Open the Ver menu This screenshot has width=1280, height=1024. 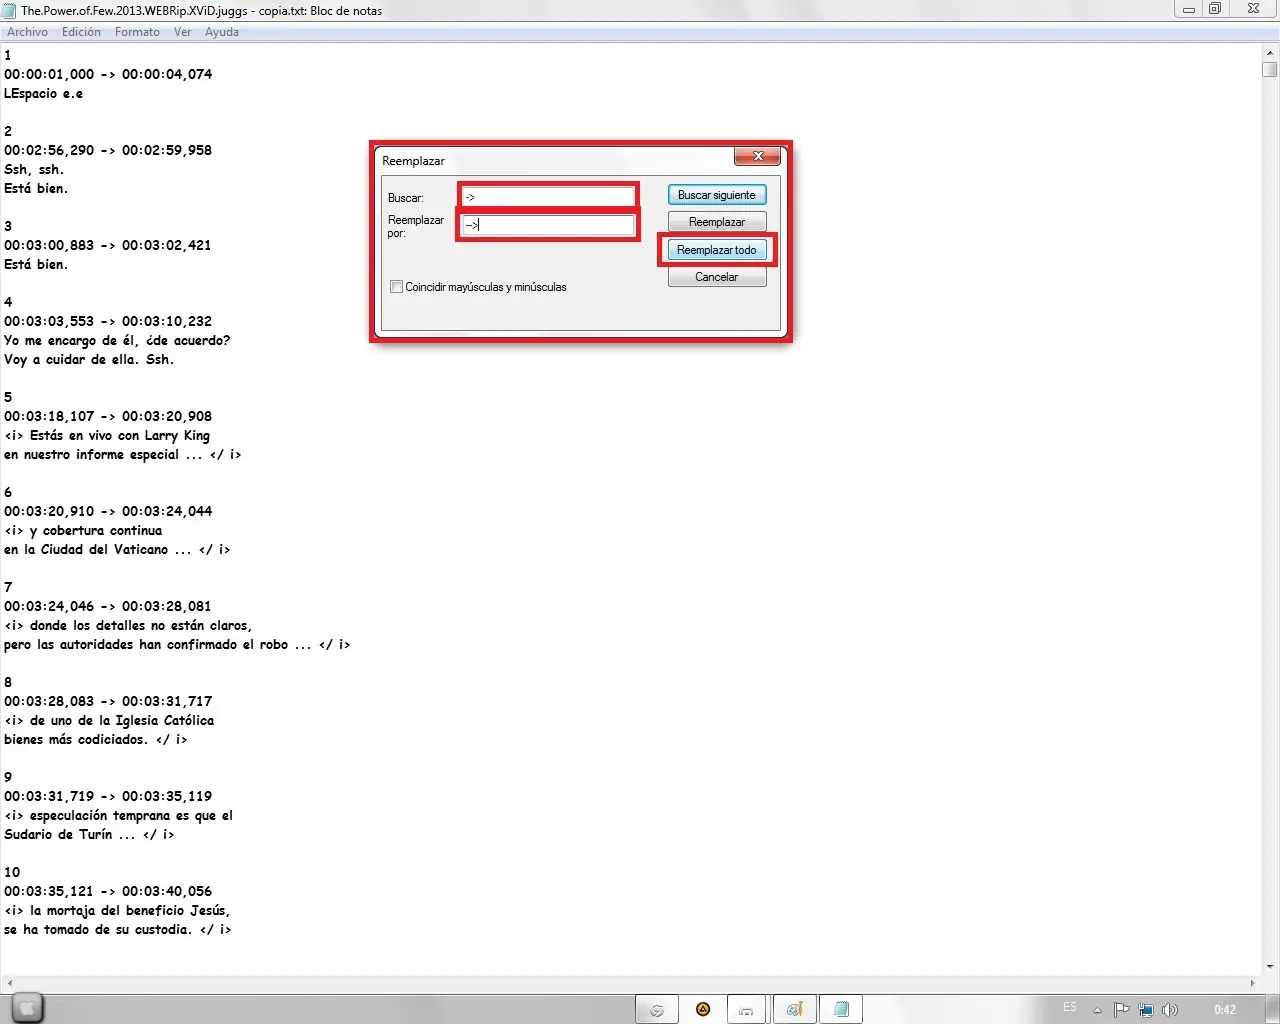pyautogui.click(x=182, y=32)
